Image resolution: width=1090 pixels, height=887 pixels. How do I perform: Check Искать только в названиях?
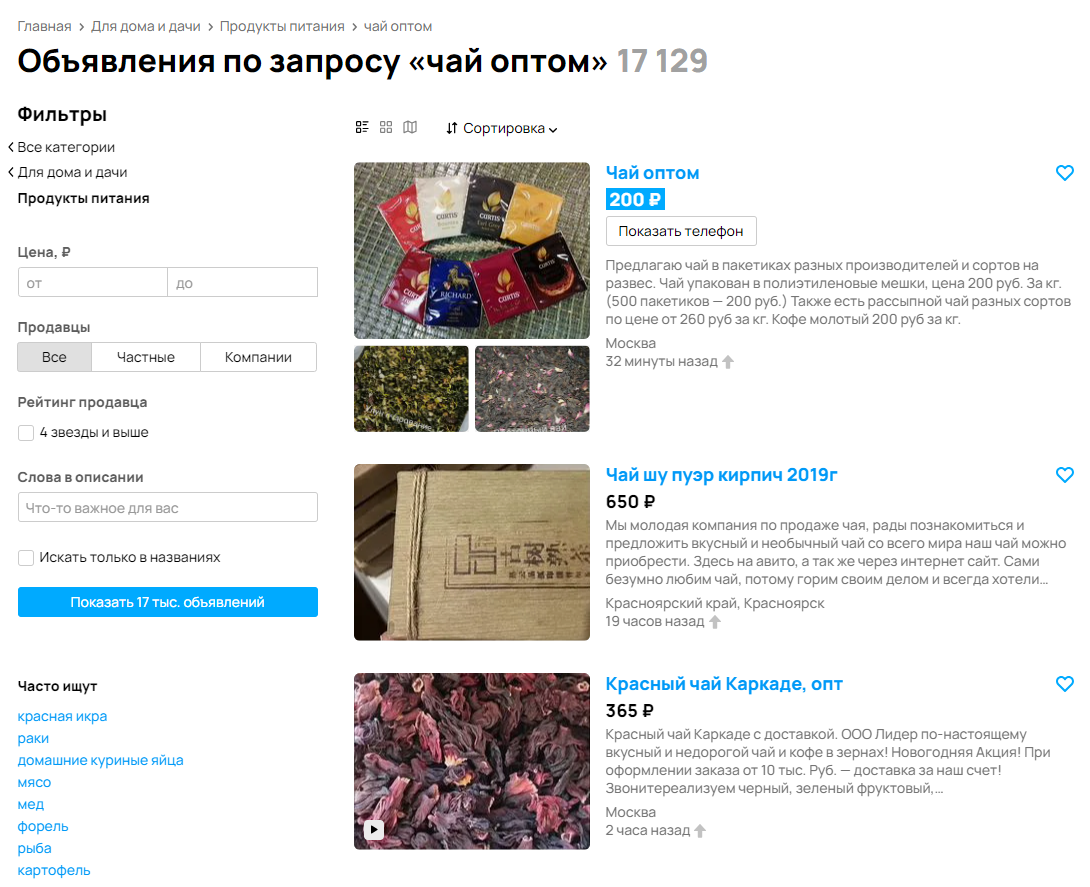(x=26, y=558)
